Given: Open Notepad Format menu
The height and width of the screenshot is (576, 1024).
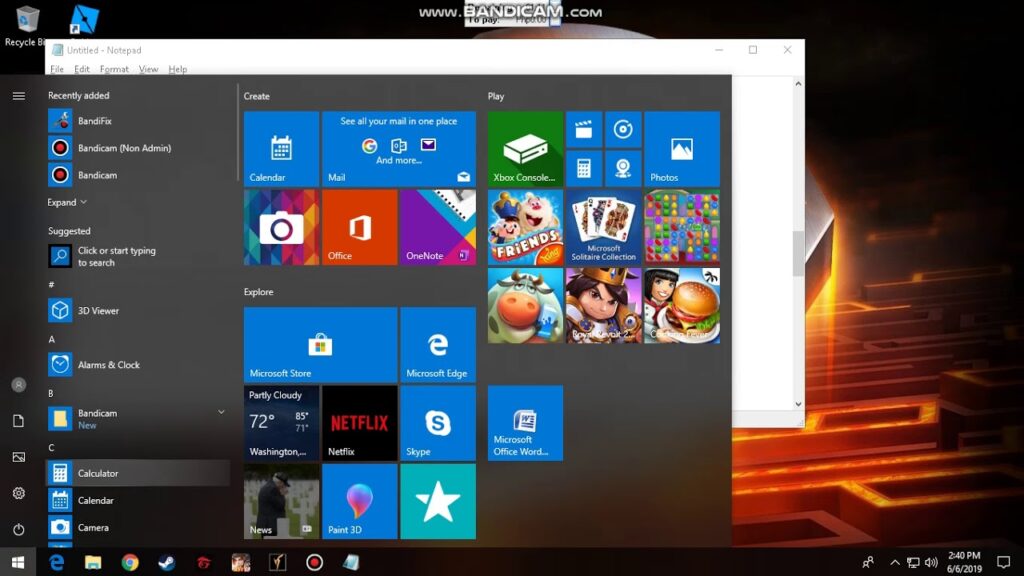Looking at the screenshot, I should 114,69.
